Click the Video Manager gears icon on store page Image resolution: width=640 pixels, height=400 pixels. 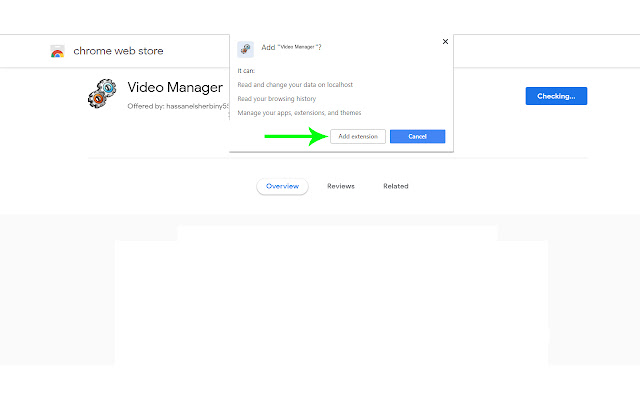102,93
